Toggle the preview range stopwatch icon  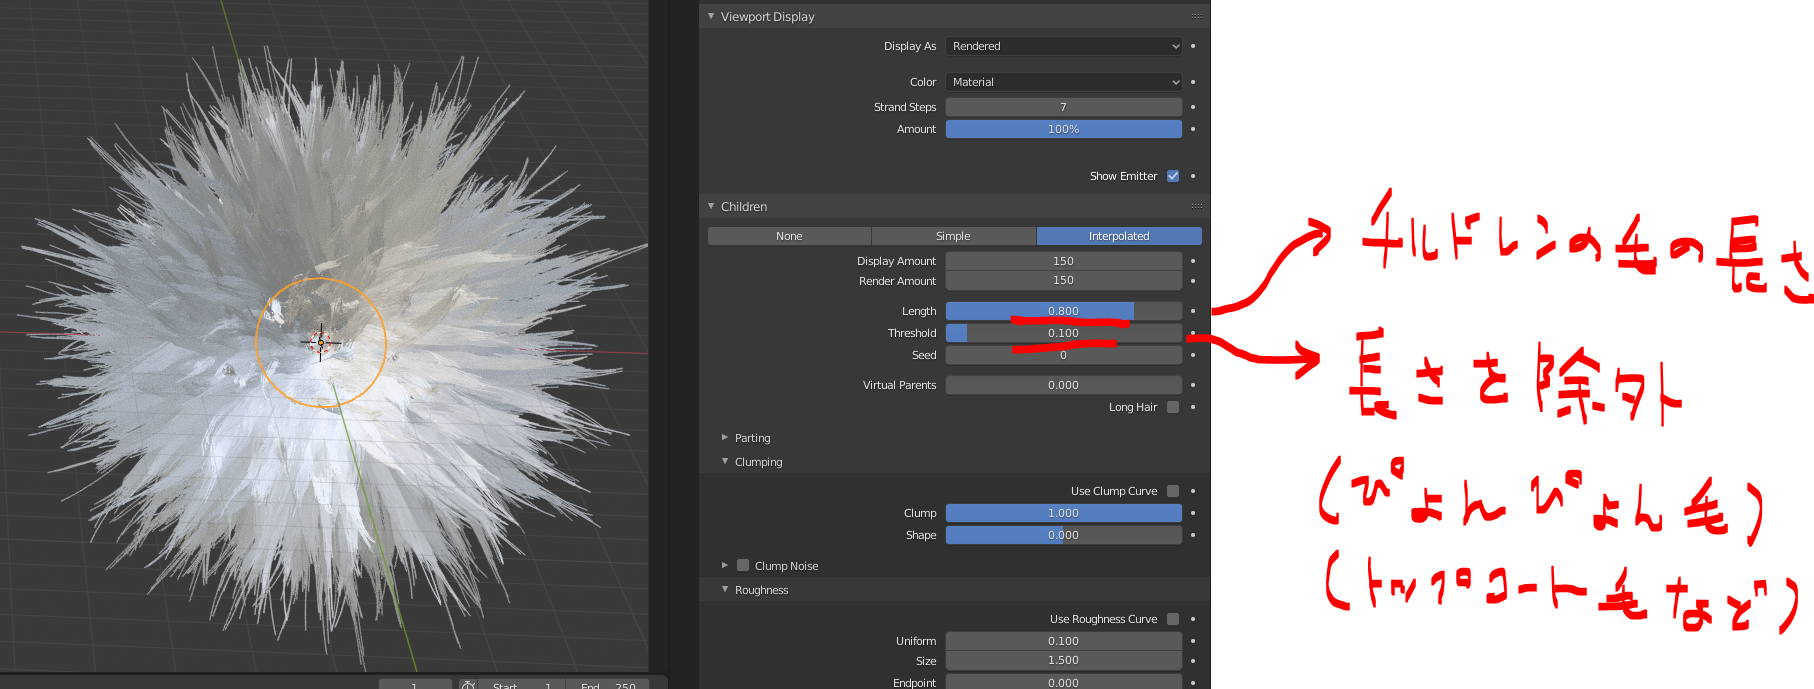(x=468, y=685)
